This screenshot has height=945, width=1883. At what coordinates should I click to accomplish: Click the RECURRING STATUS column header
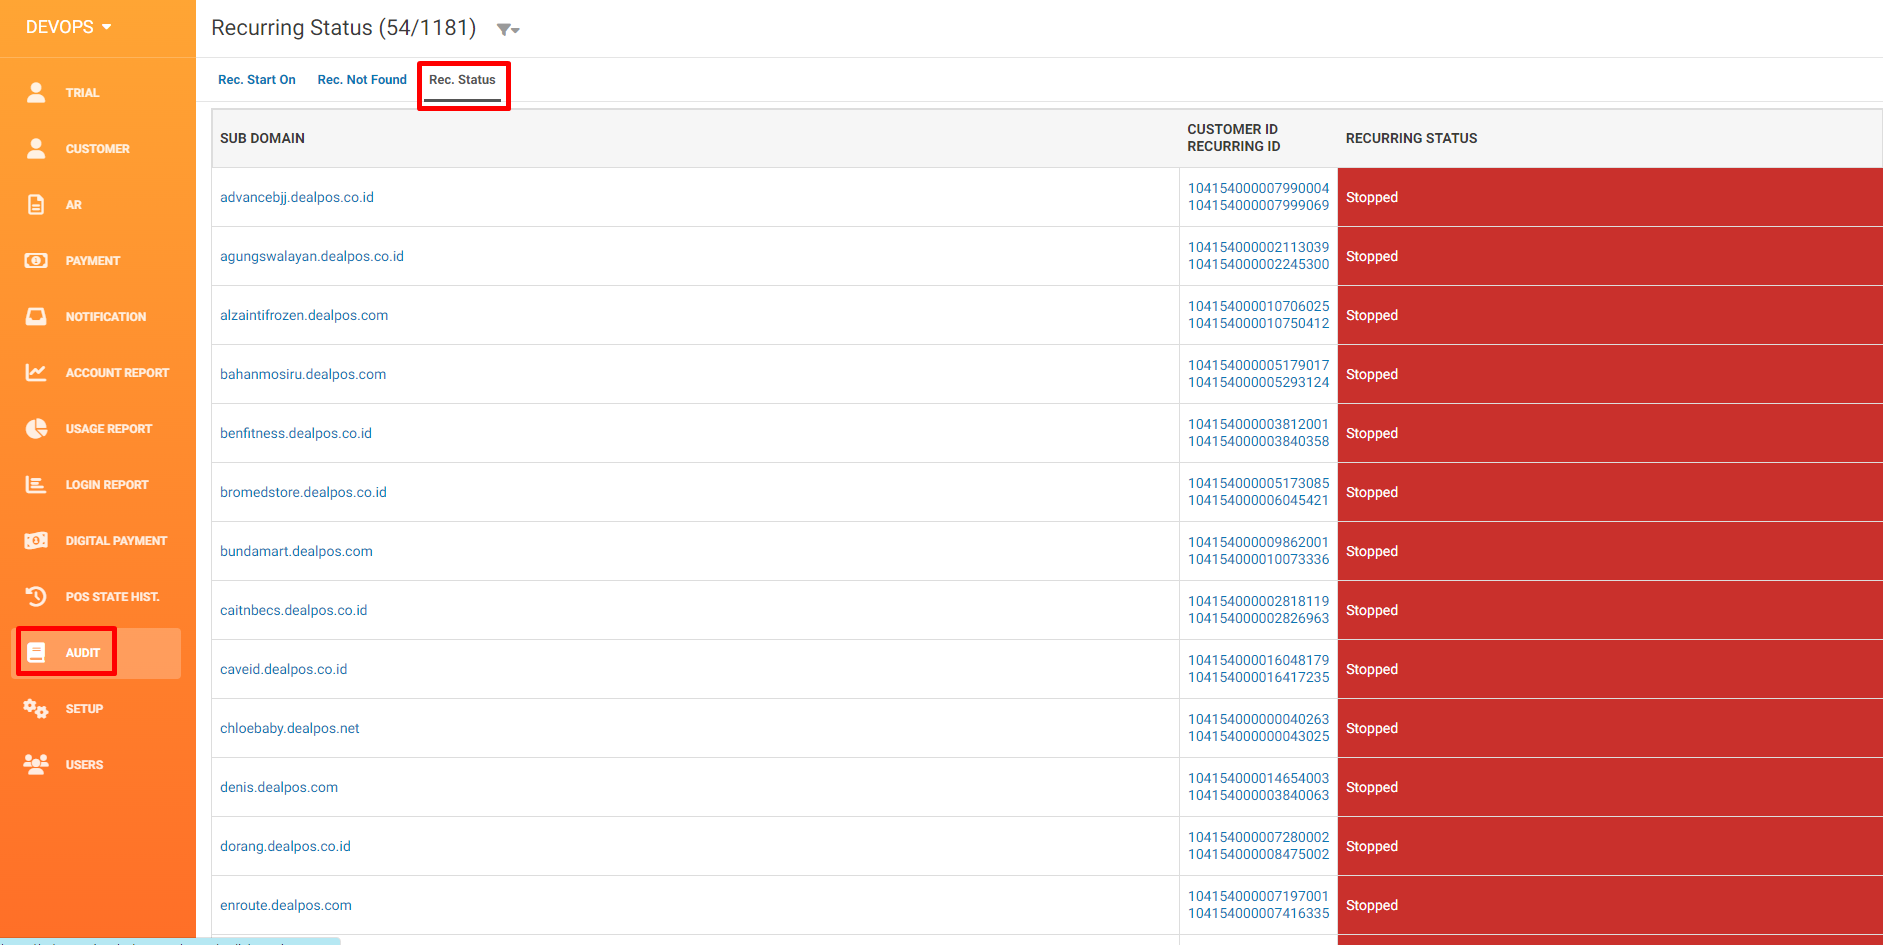[1411, 138]
